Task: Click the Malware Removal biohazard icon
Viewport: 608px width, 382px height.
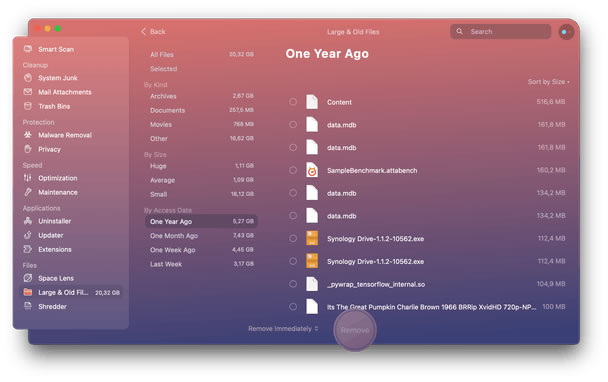Action: point(28,135)
